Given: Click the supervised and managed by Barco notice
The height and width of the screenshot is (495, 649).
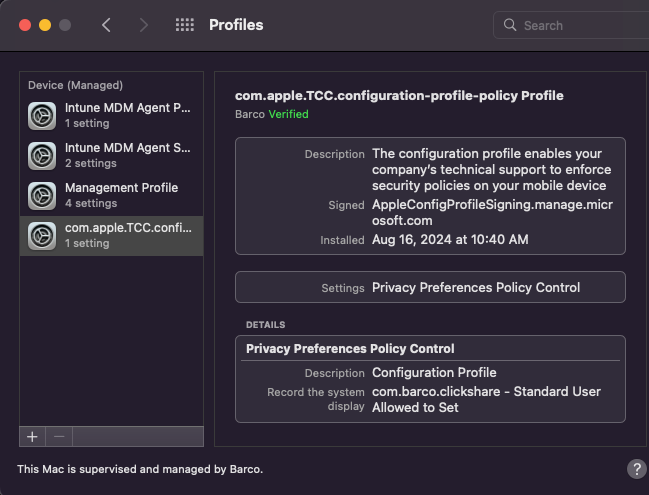Looking at the screenshot, I should tap(140, 469).
